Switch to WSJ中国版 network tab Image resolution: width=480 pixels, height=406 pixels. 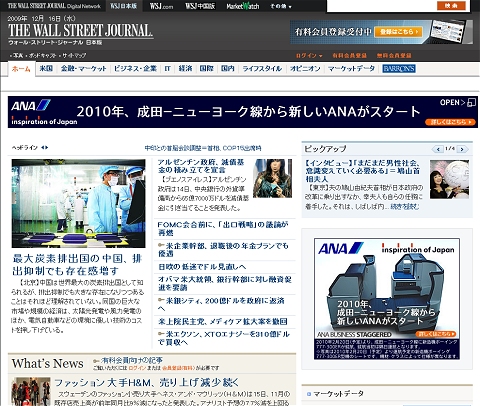click(200, 6)
